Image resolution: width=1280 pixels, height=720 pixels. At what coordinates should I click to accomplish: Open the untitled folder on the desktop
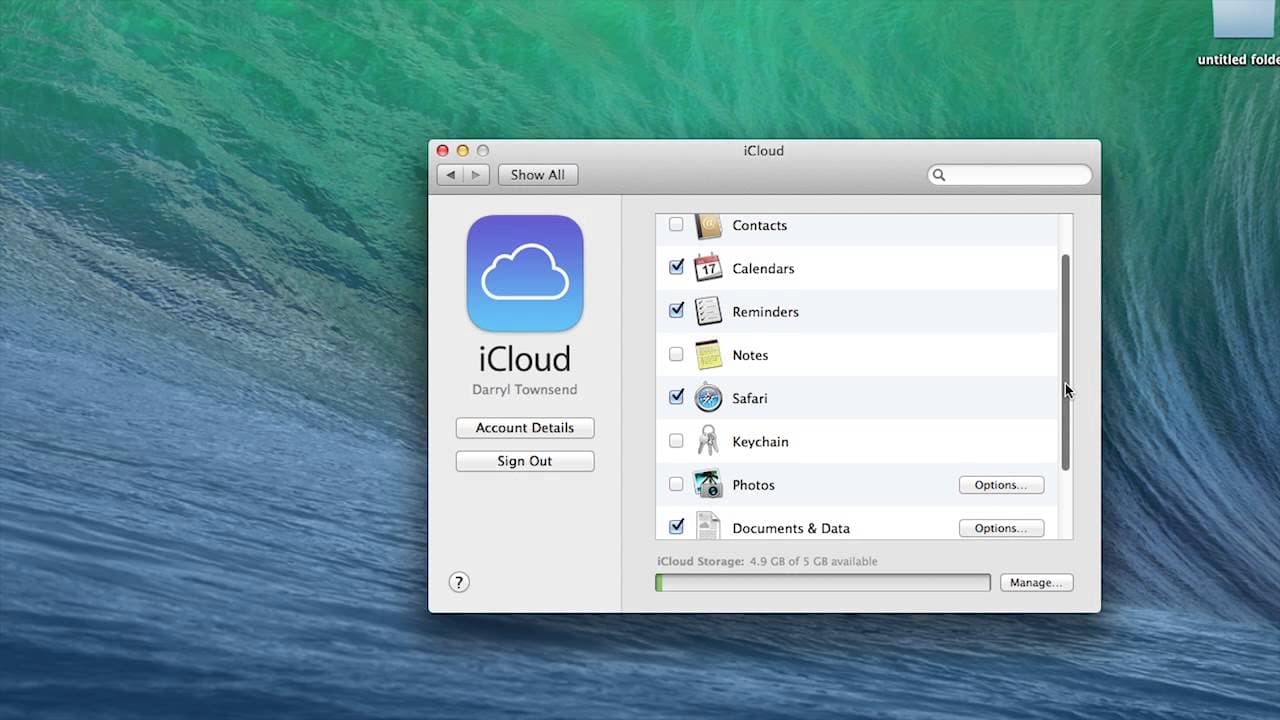(1244, 34)
